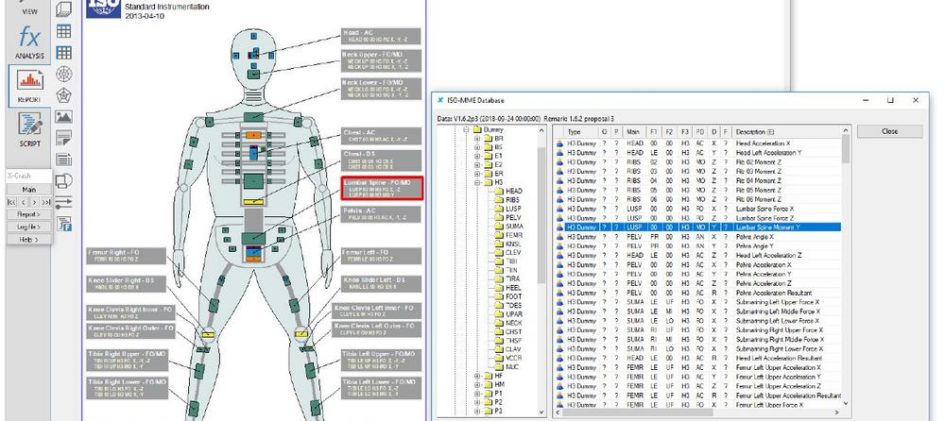The height and width of the screenshot is (421, 945).
Task: Select the circular polar chart icon
Action: [64, 73]
